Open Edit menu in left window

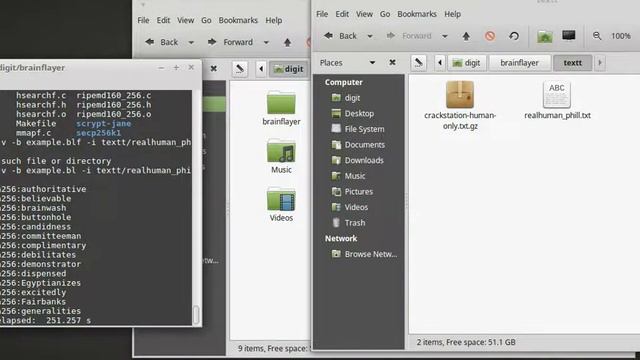163,20
